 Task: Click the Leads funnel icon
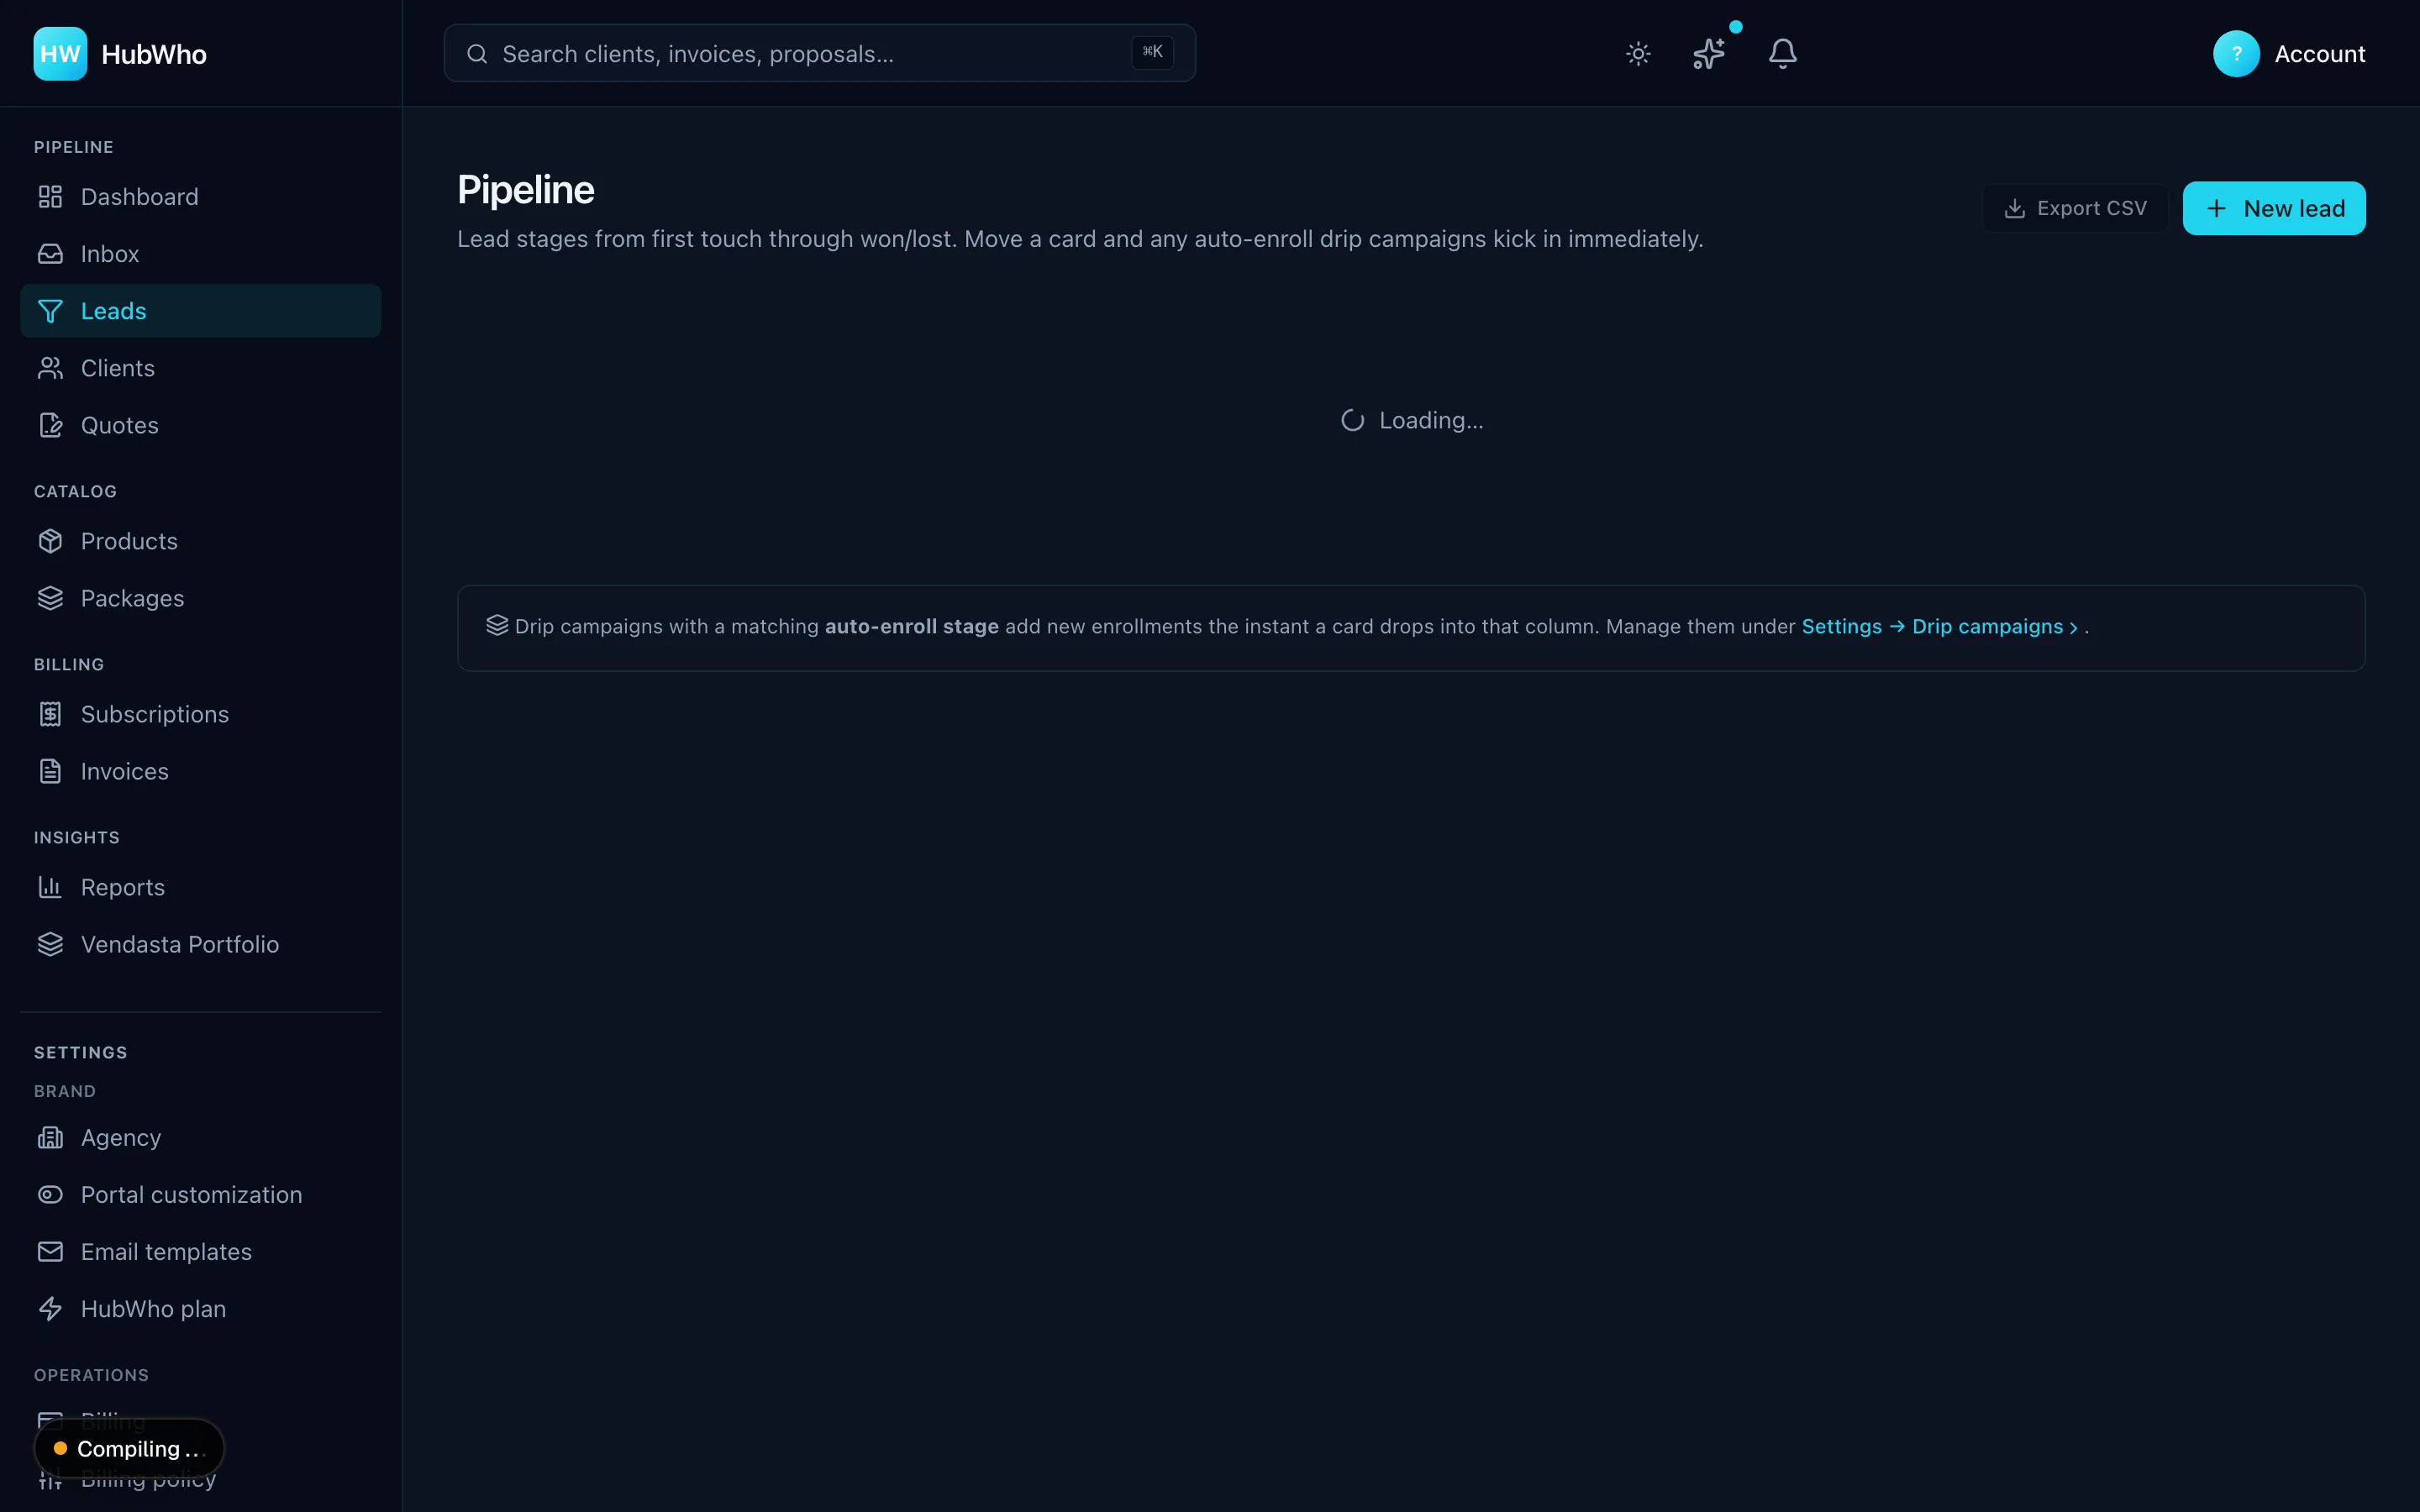click(50, 311)
